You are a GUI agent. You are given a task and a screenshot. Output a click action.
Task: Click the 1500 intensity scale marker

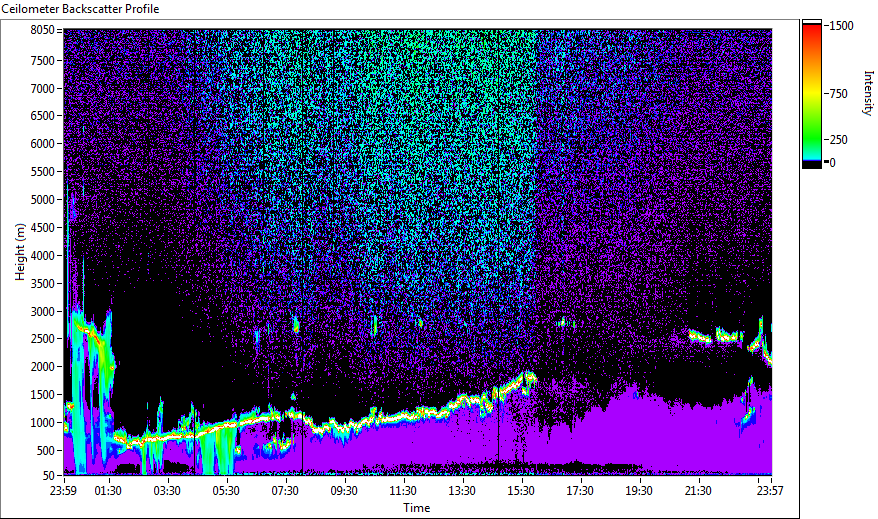[841, 26]
